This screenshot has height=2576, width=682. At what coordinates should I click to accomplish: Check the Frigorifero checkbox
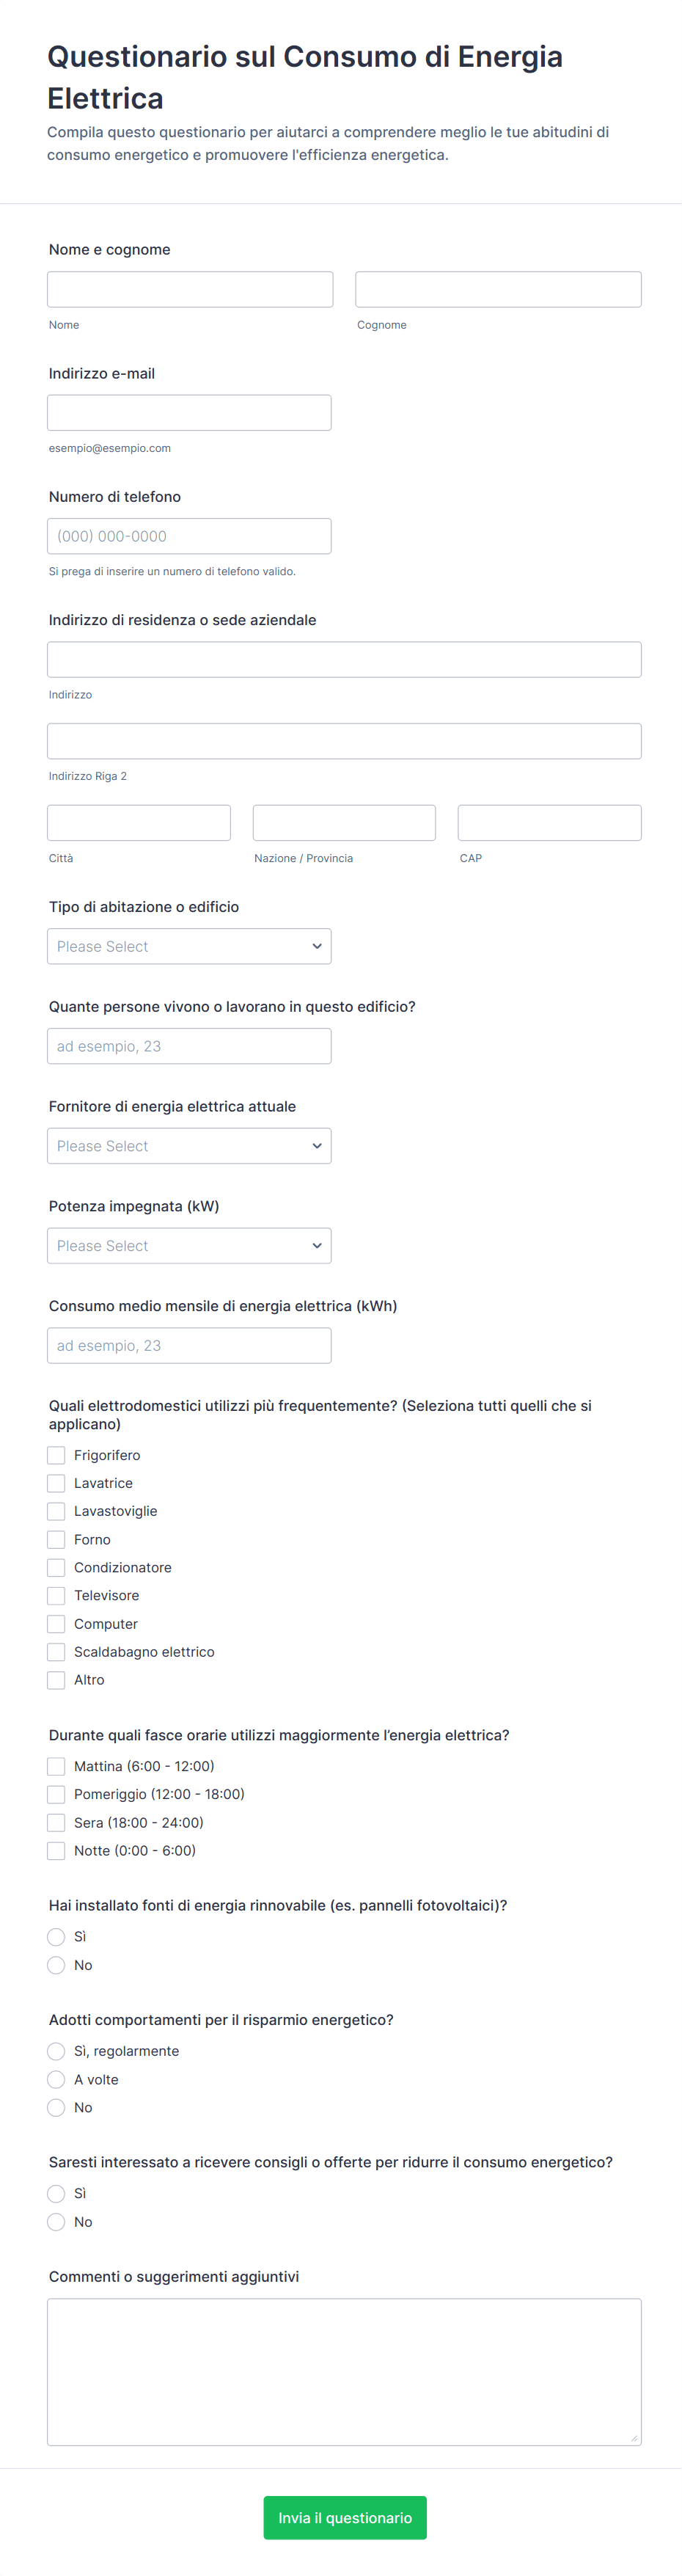(57, 1455)
